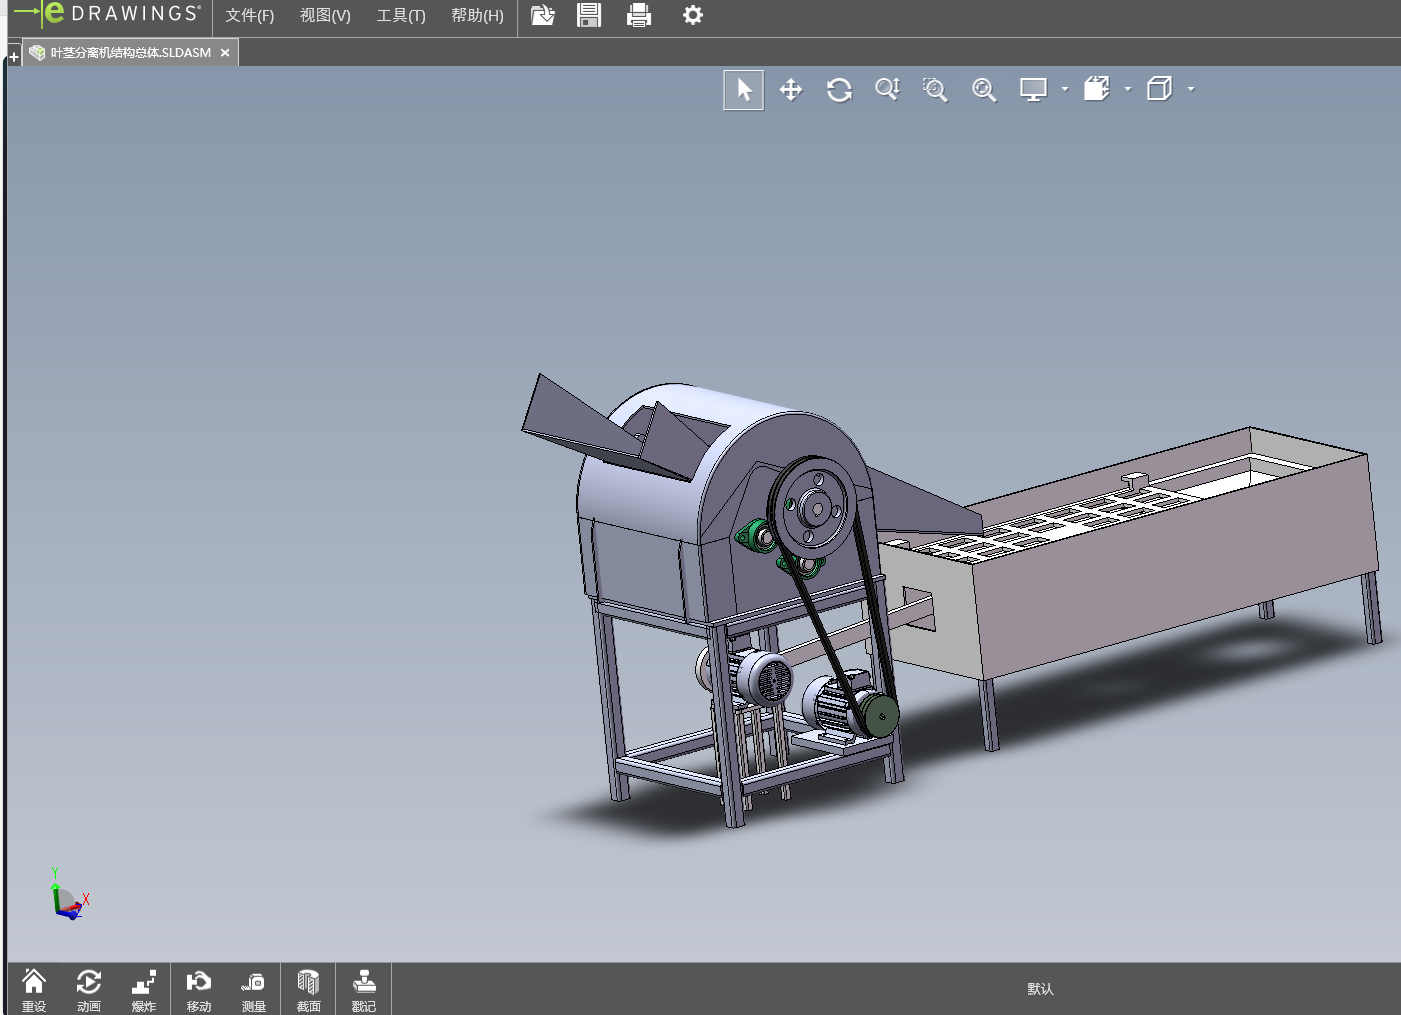Open the view orientation dropdown arrow

pyautogui.click(x=1128, y=89)
